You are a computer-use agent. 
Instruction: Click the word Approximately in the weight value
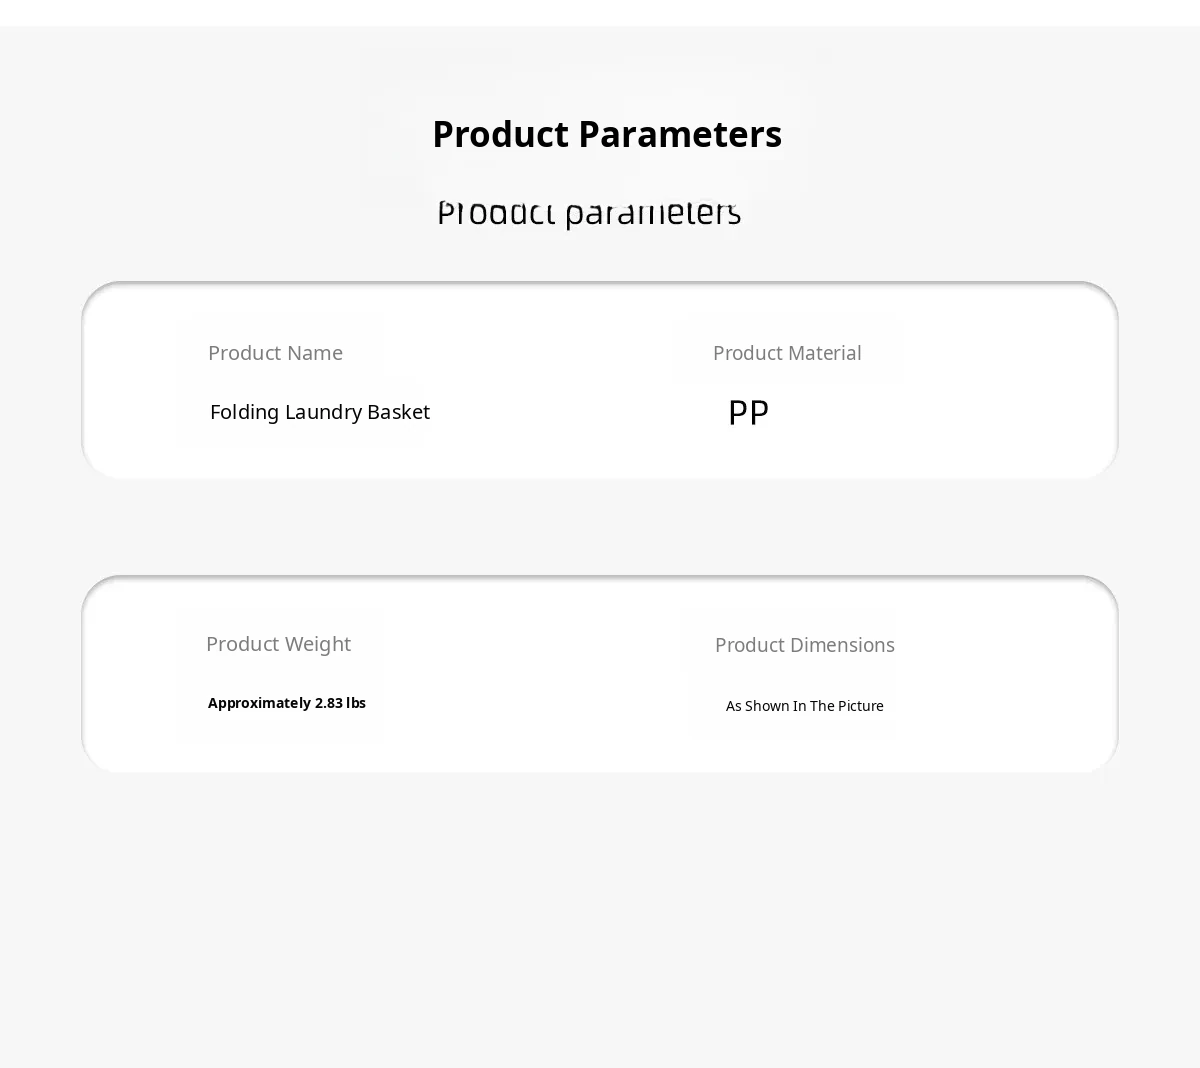259,703
